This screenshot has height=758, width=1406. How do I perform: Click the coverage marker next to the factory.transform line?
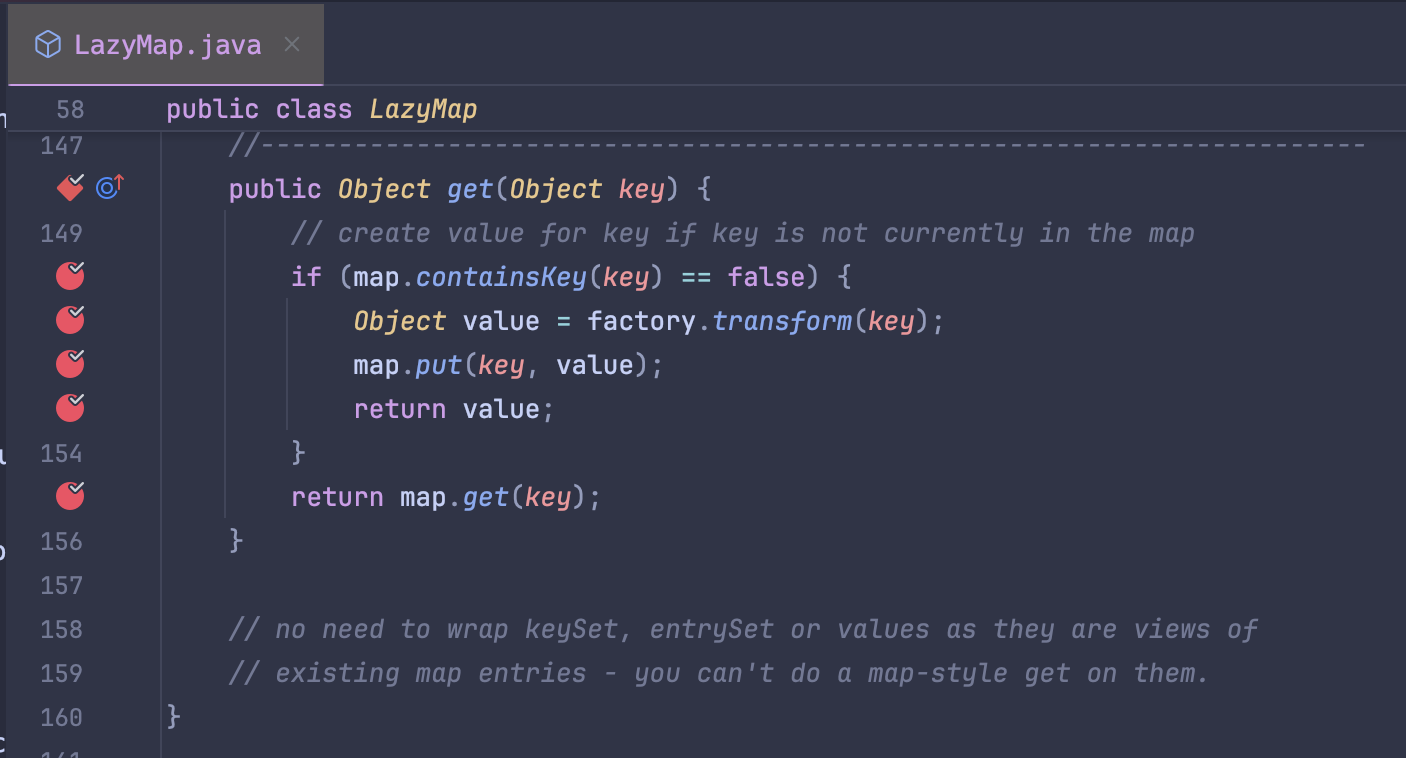69,320
